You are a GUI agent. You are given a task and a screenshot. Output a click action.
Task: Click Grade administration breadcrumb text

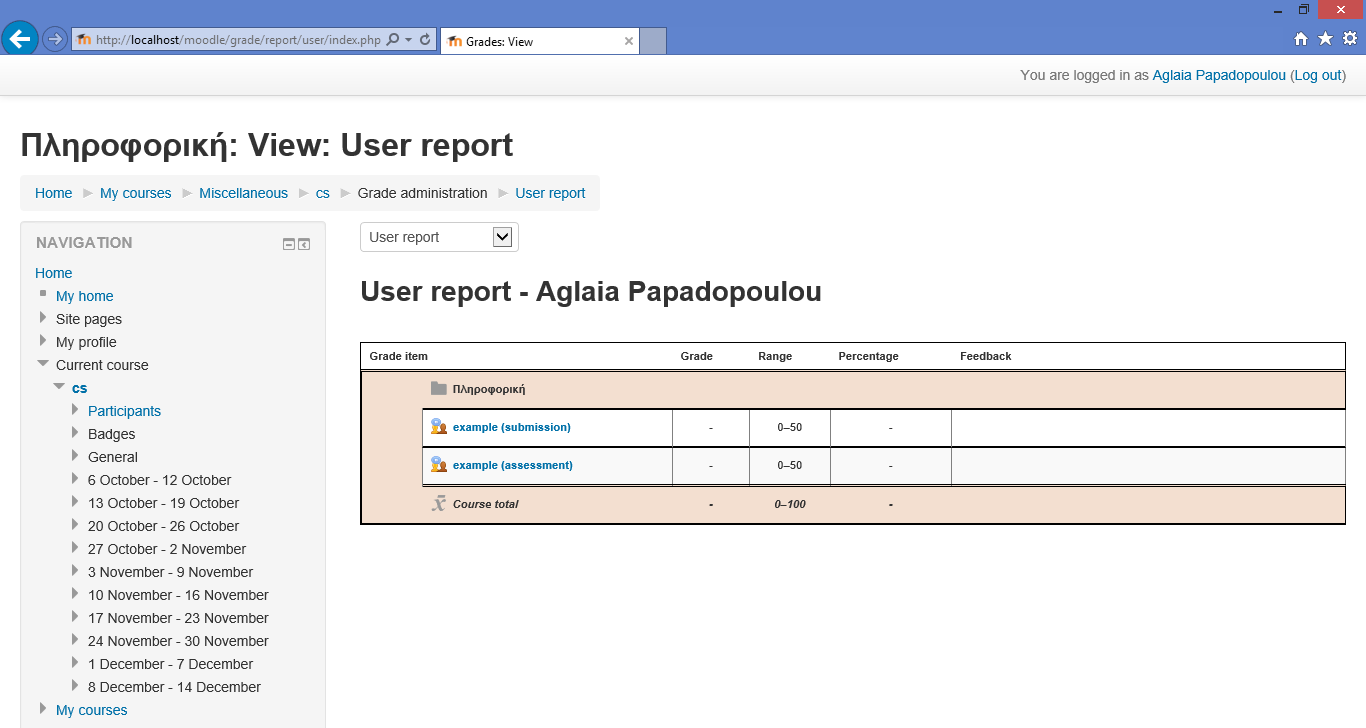[423, 193]
